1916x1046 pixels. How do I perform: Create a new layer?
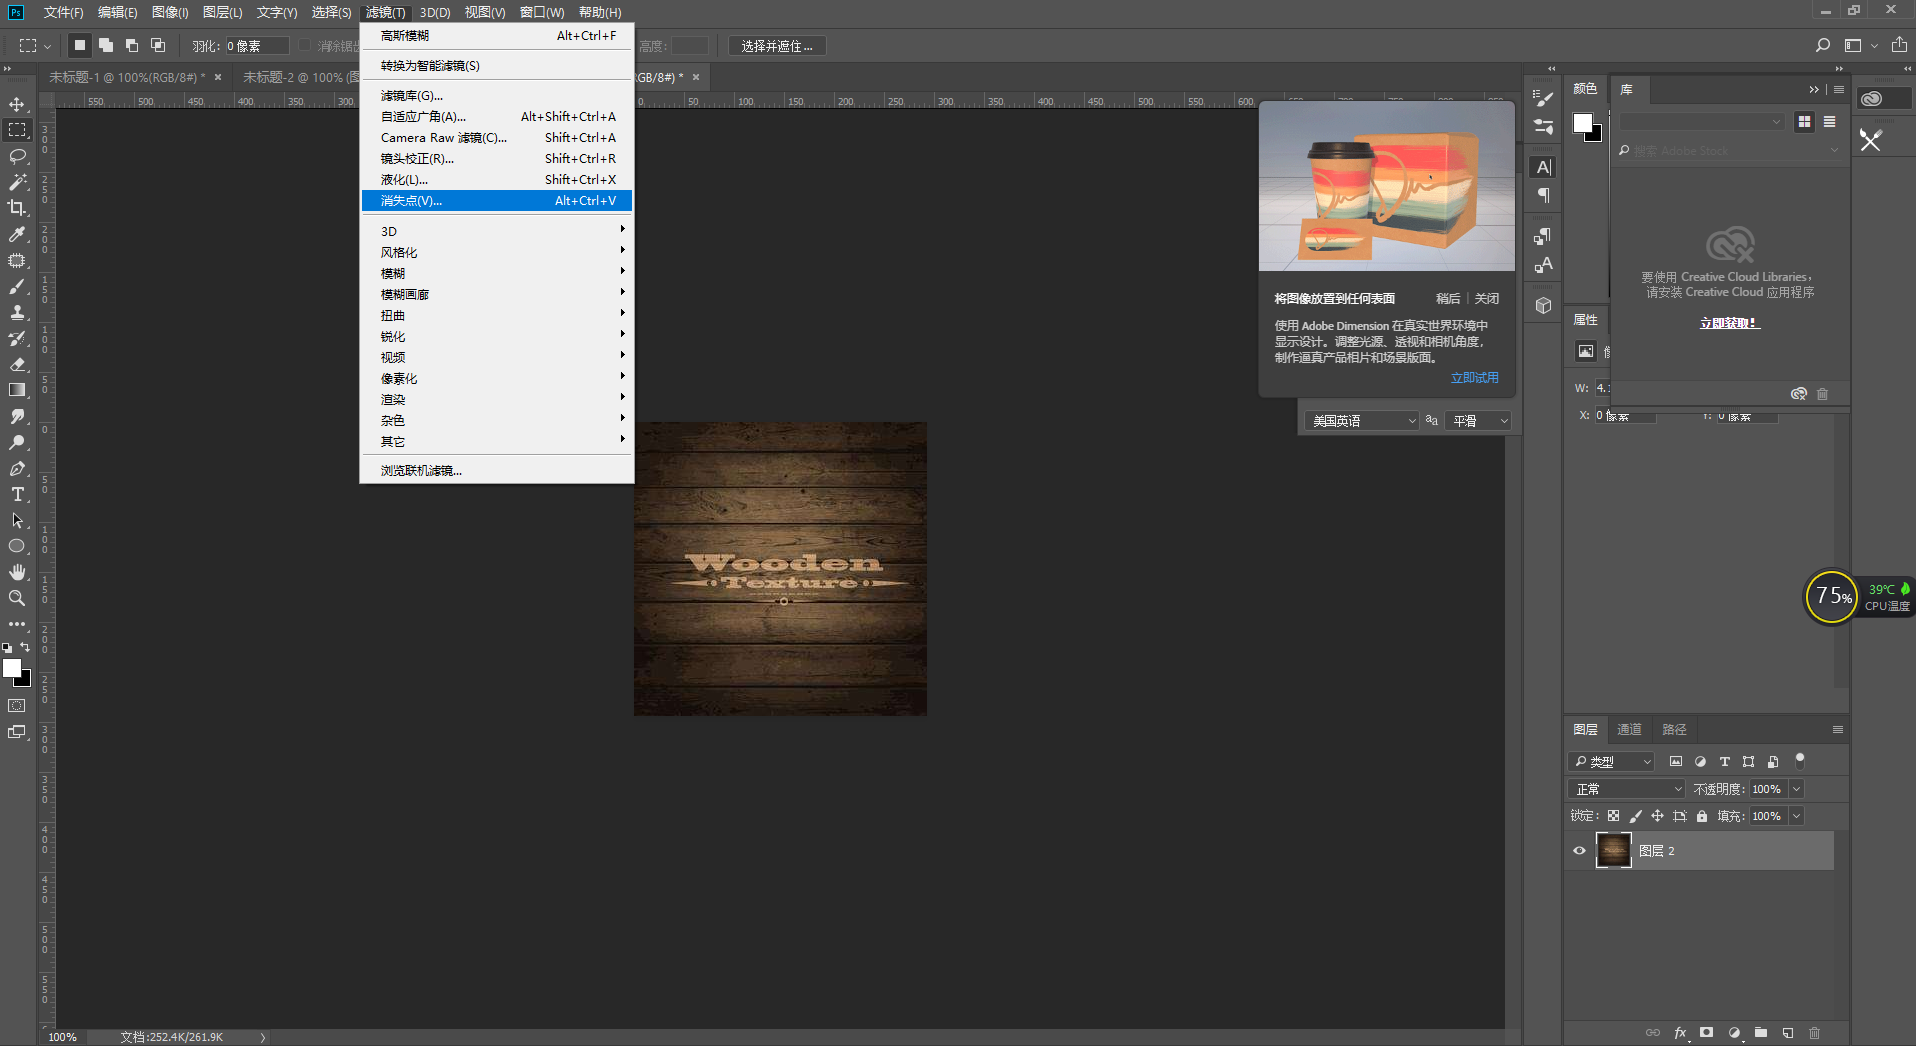pos(1788,1033)
